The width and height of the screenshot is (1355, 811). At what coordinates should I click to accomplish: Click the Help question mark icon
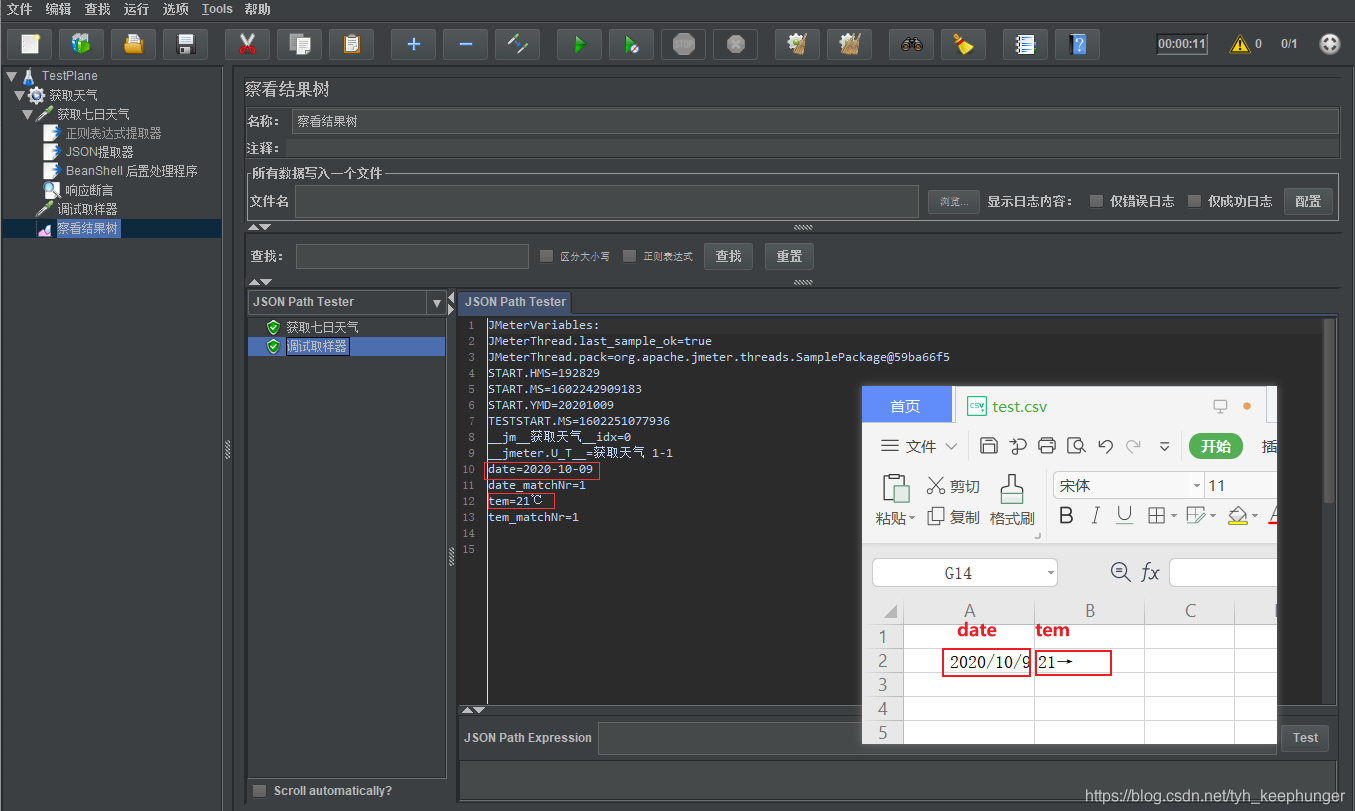1077,44
